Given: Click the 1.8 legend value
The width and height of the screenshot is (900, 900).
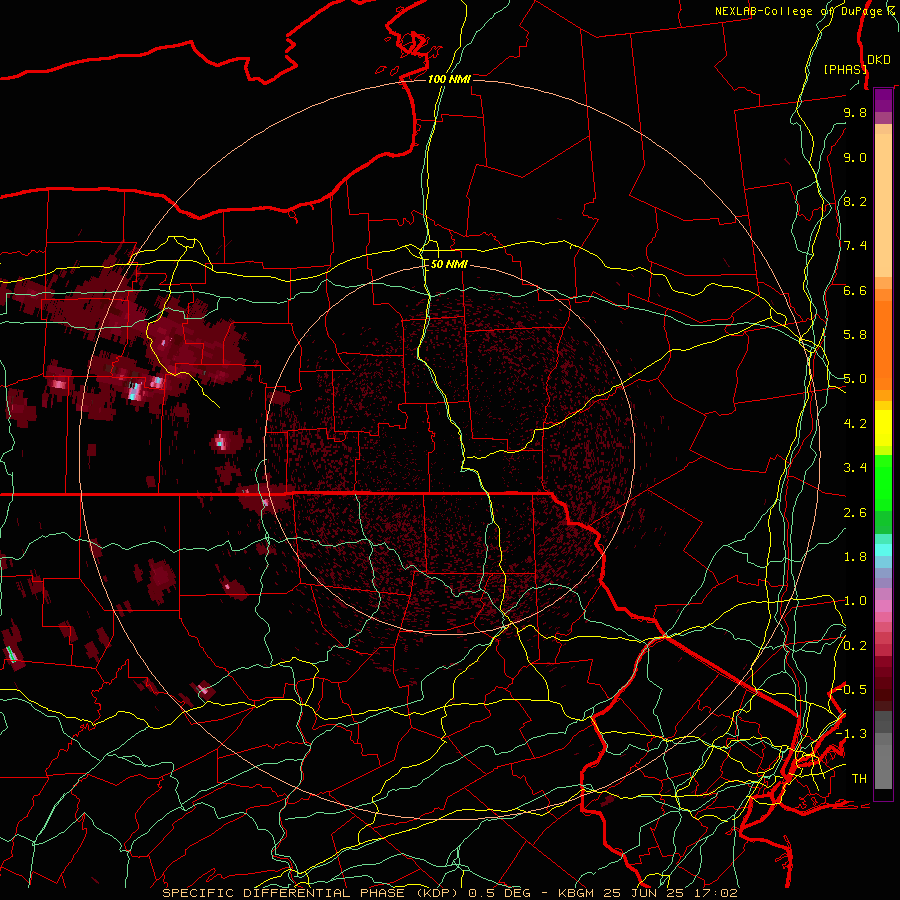Looking at the screenshot, I should pos(855,557).
